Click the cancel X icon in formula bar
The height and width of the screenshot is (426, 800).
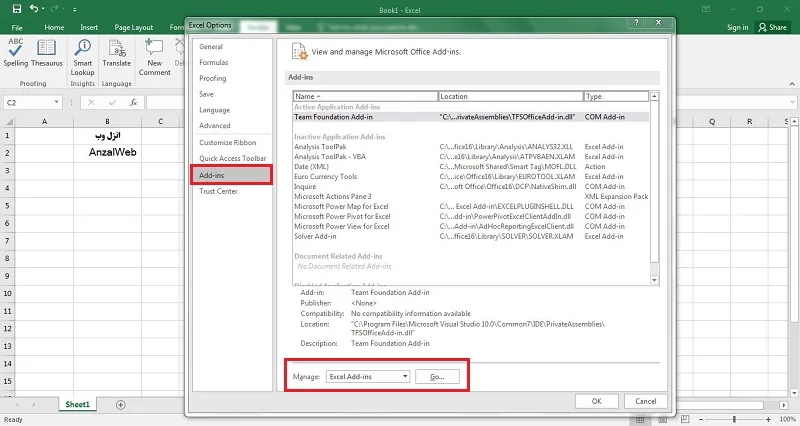pyautogui.click(x=91, y=103)
